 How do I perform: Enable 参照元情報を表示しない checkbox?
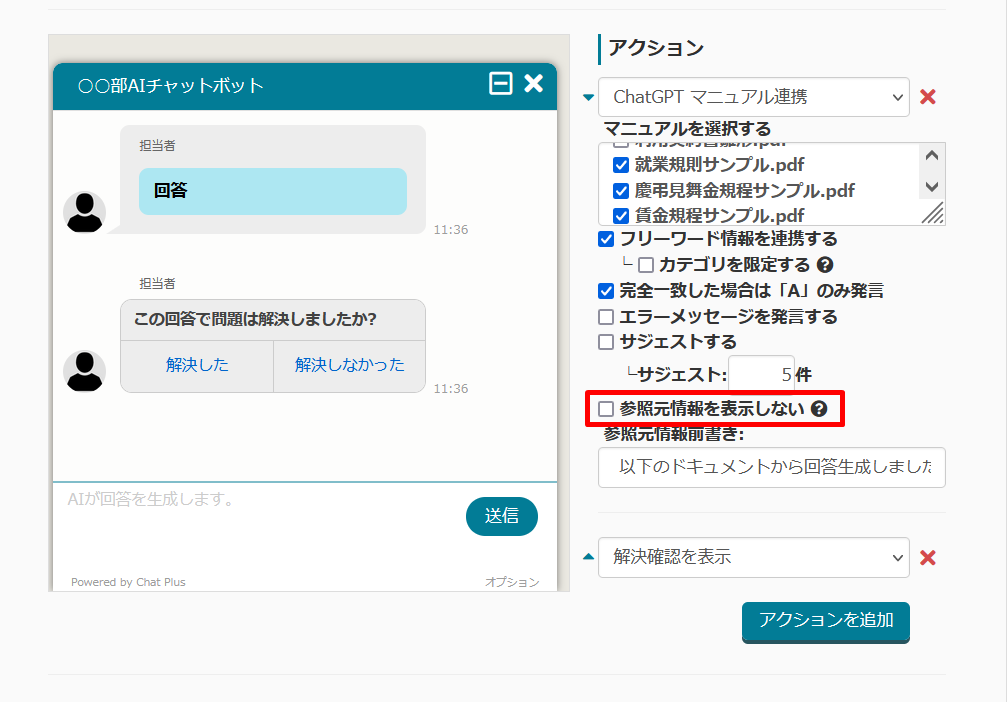606,409
